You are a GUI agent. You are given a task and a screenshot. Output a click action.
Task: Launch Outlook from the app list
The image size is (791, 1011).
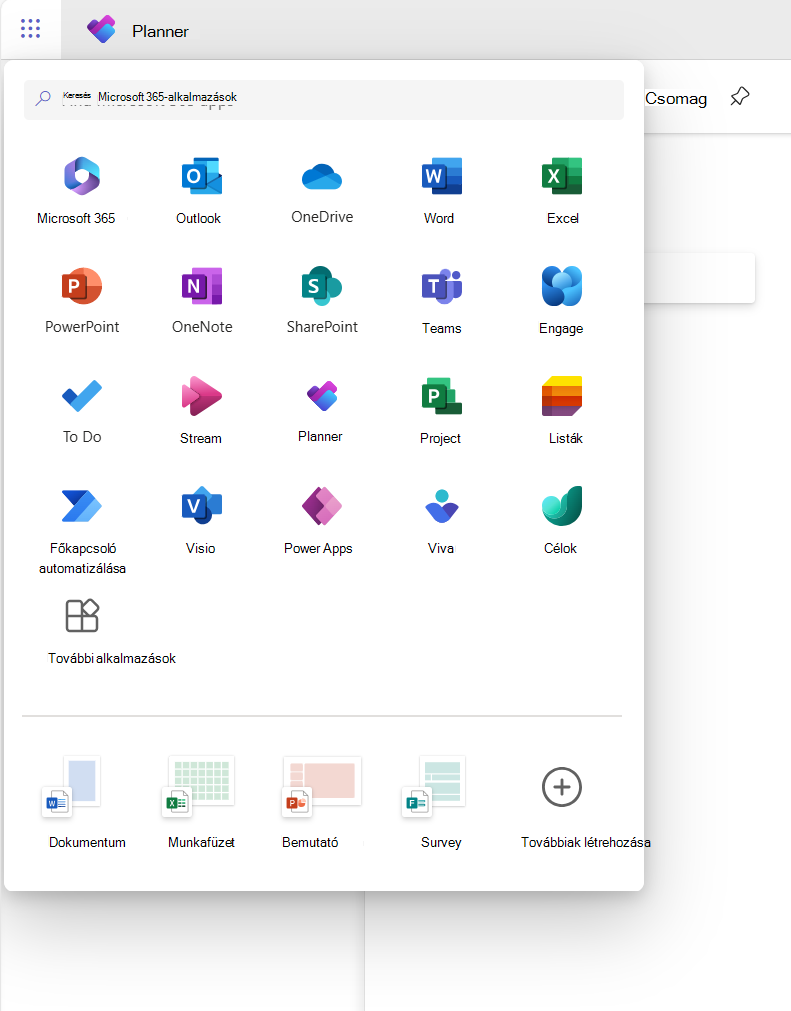(x=200, y=190)
